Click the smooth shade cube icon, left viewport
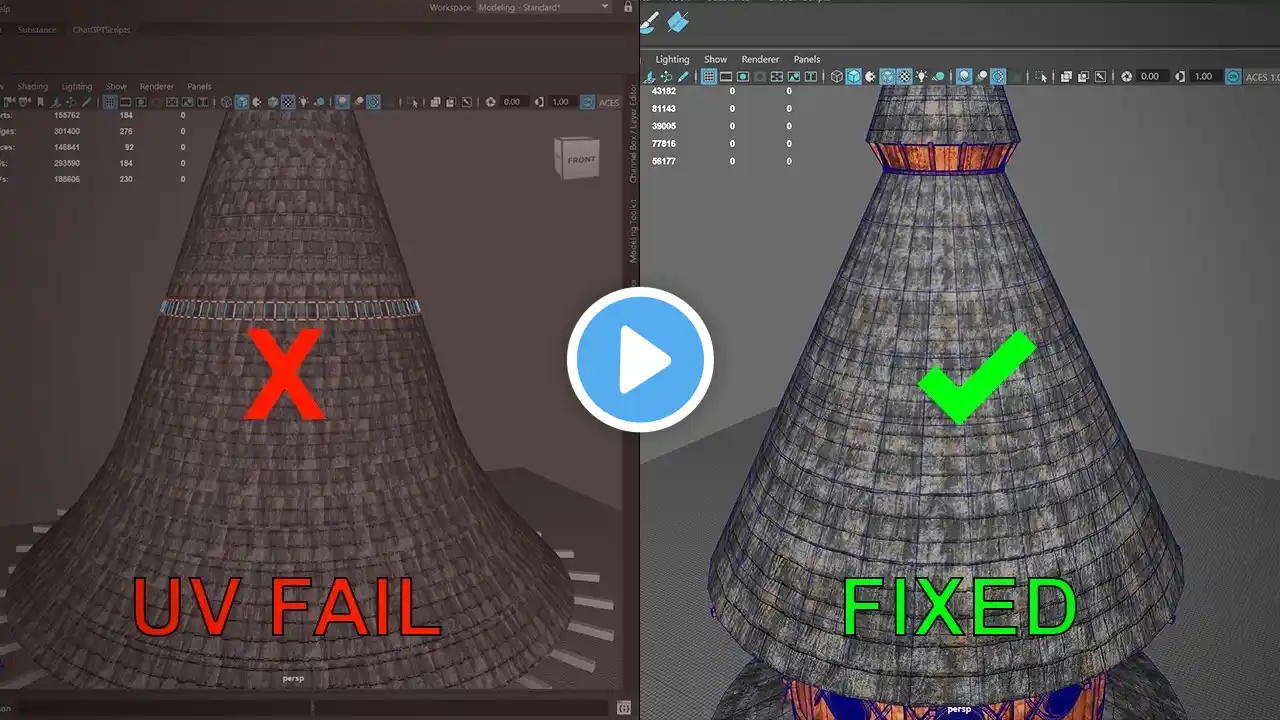The height and width of the screenshot is (720, 1280). point(241,102)
